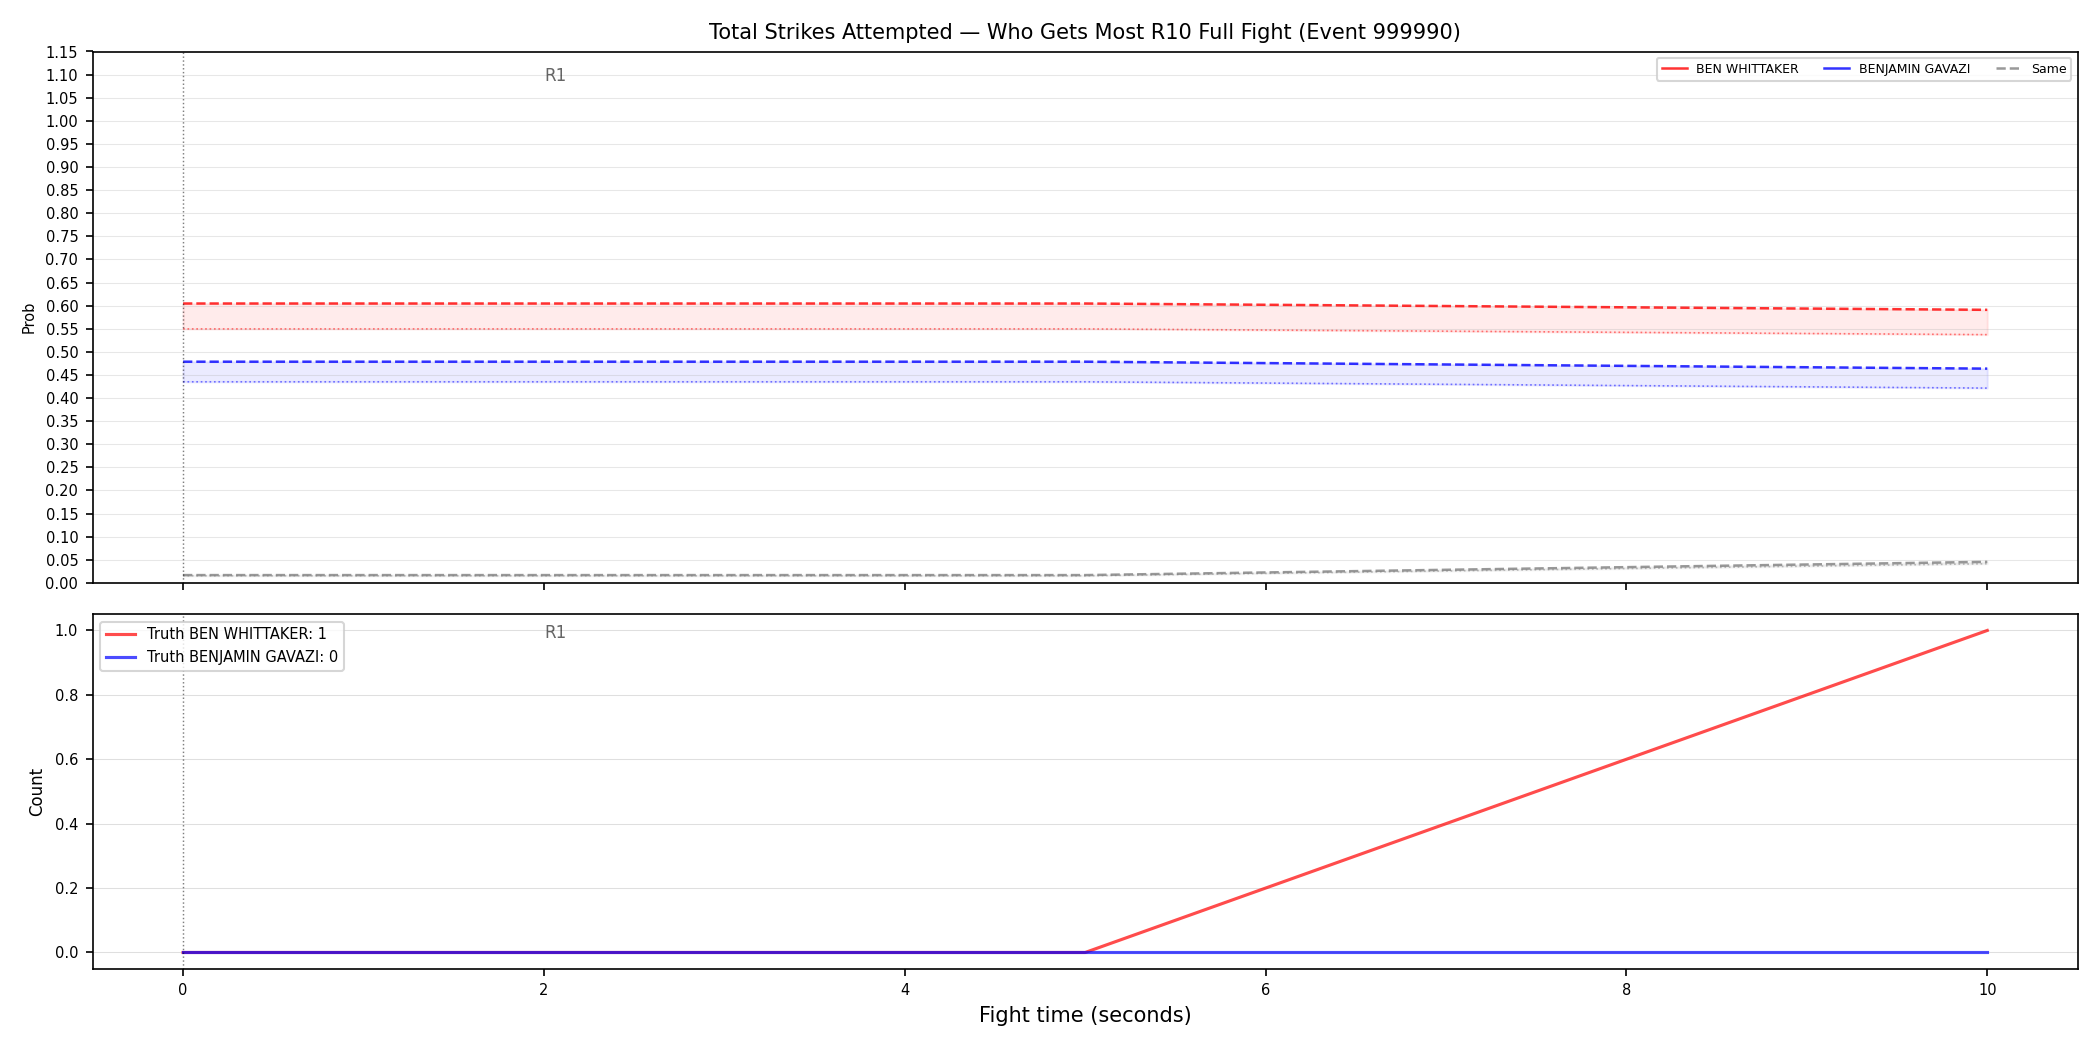Image resolution: width=2100 pixels, height=1050 pixels.
Task: Click the 0.8 tick on the Count axis
Action: pos(67,695)
